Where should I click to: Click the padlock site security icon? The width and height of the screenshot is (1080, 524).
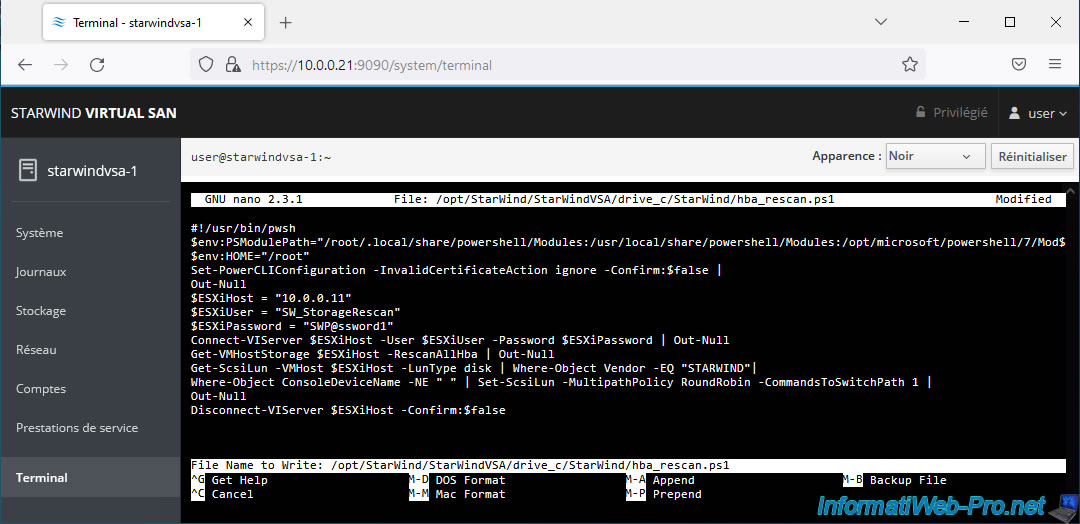232,64
